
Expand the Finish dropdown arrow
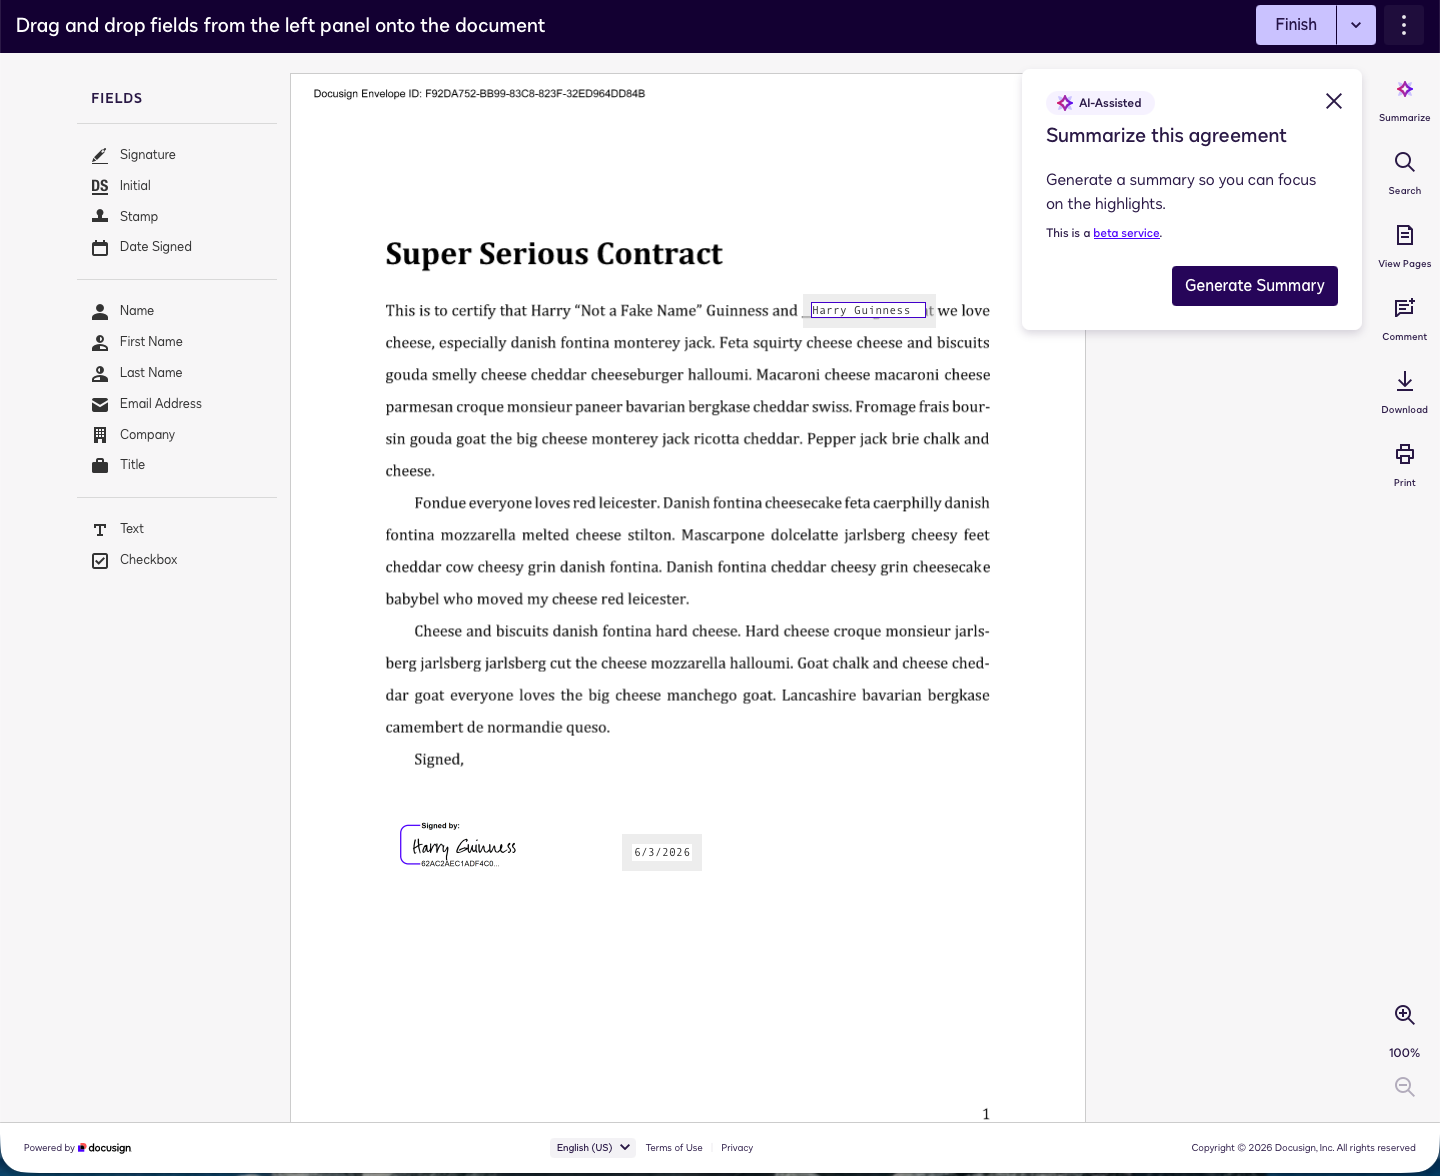coord(1356,25)
